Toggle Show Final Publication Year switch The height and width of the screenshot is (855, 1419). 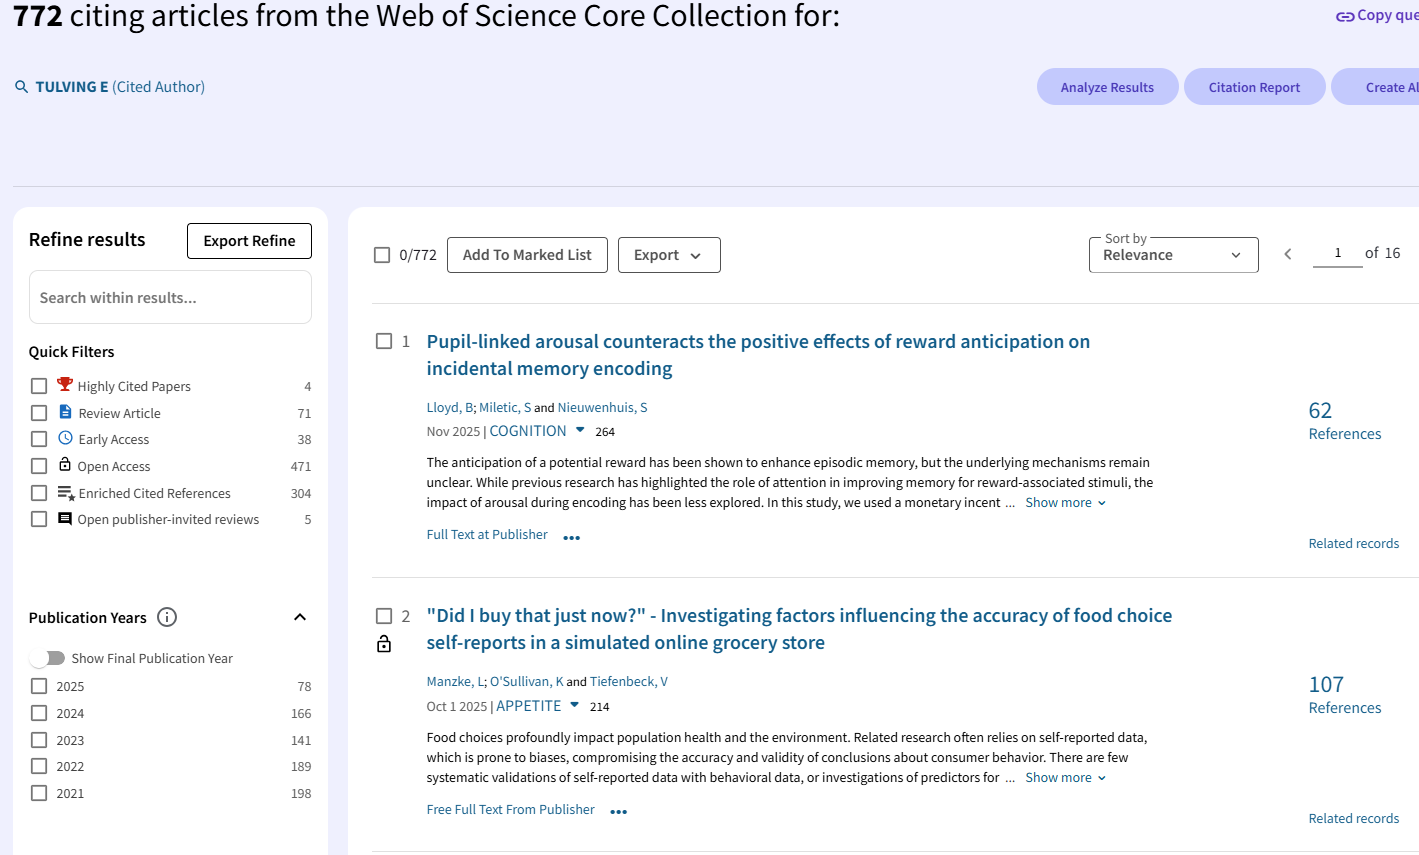click(47, 658)
